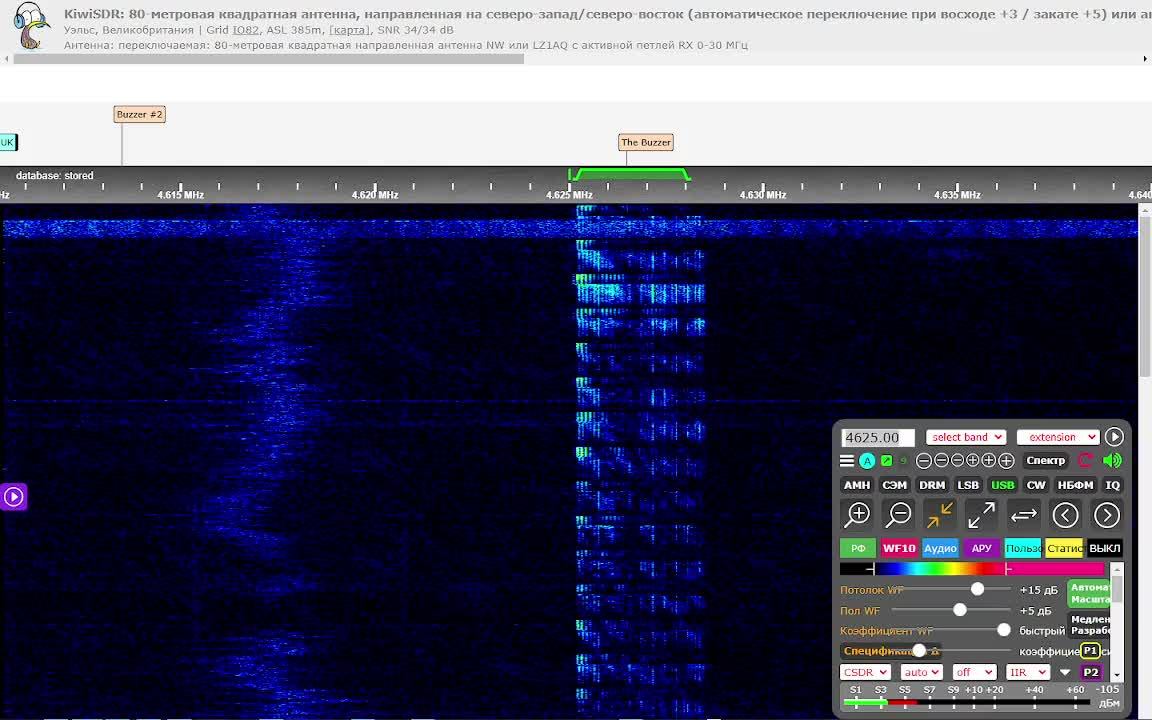Open the select band dropdown
The height and width of the screenshot is (720, 1152).
point(965,437)
